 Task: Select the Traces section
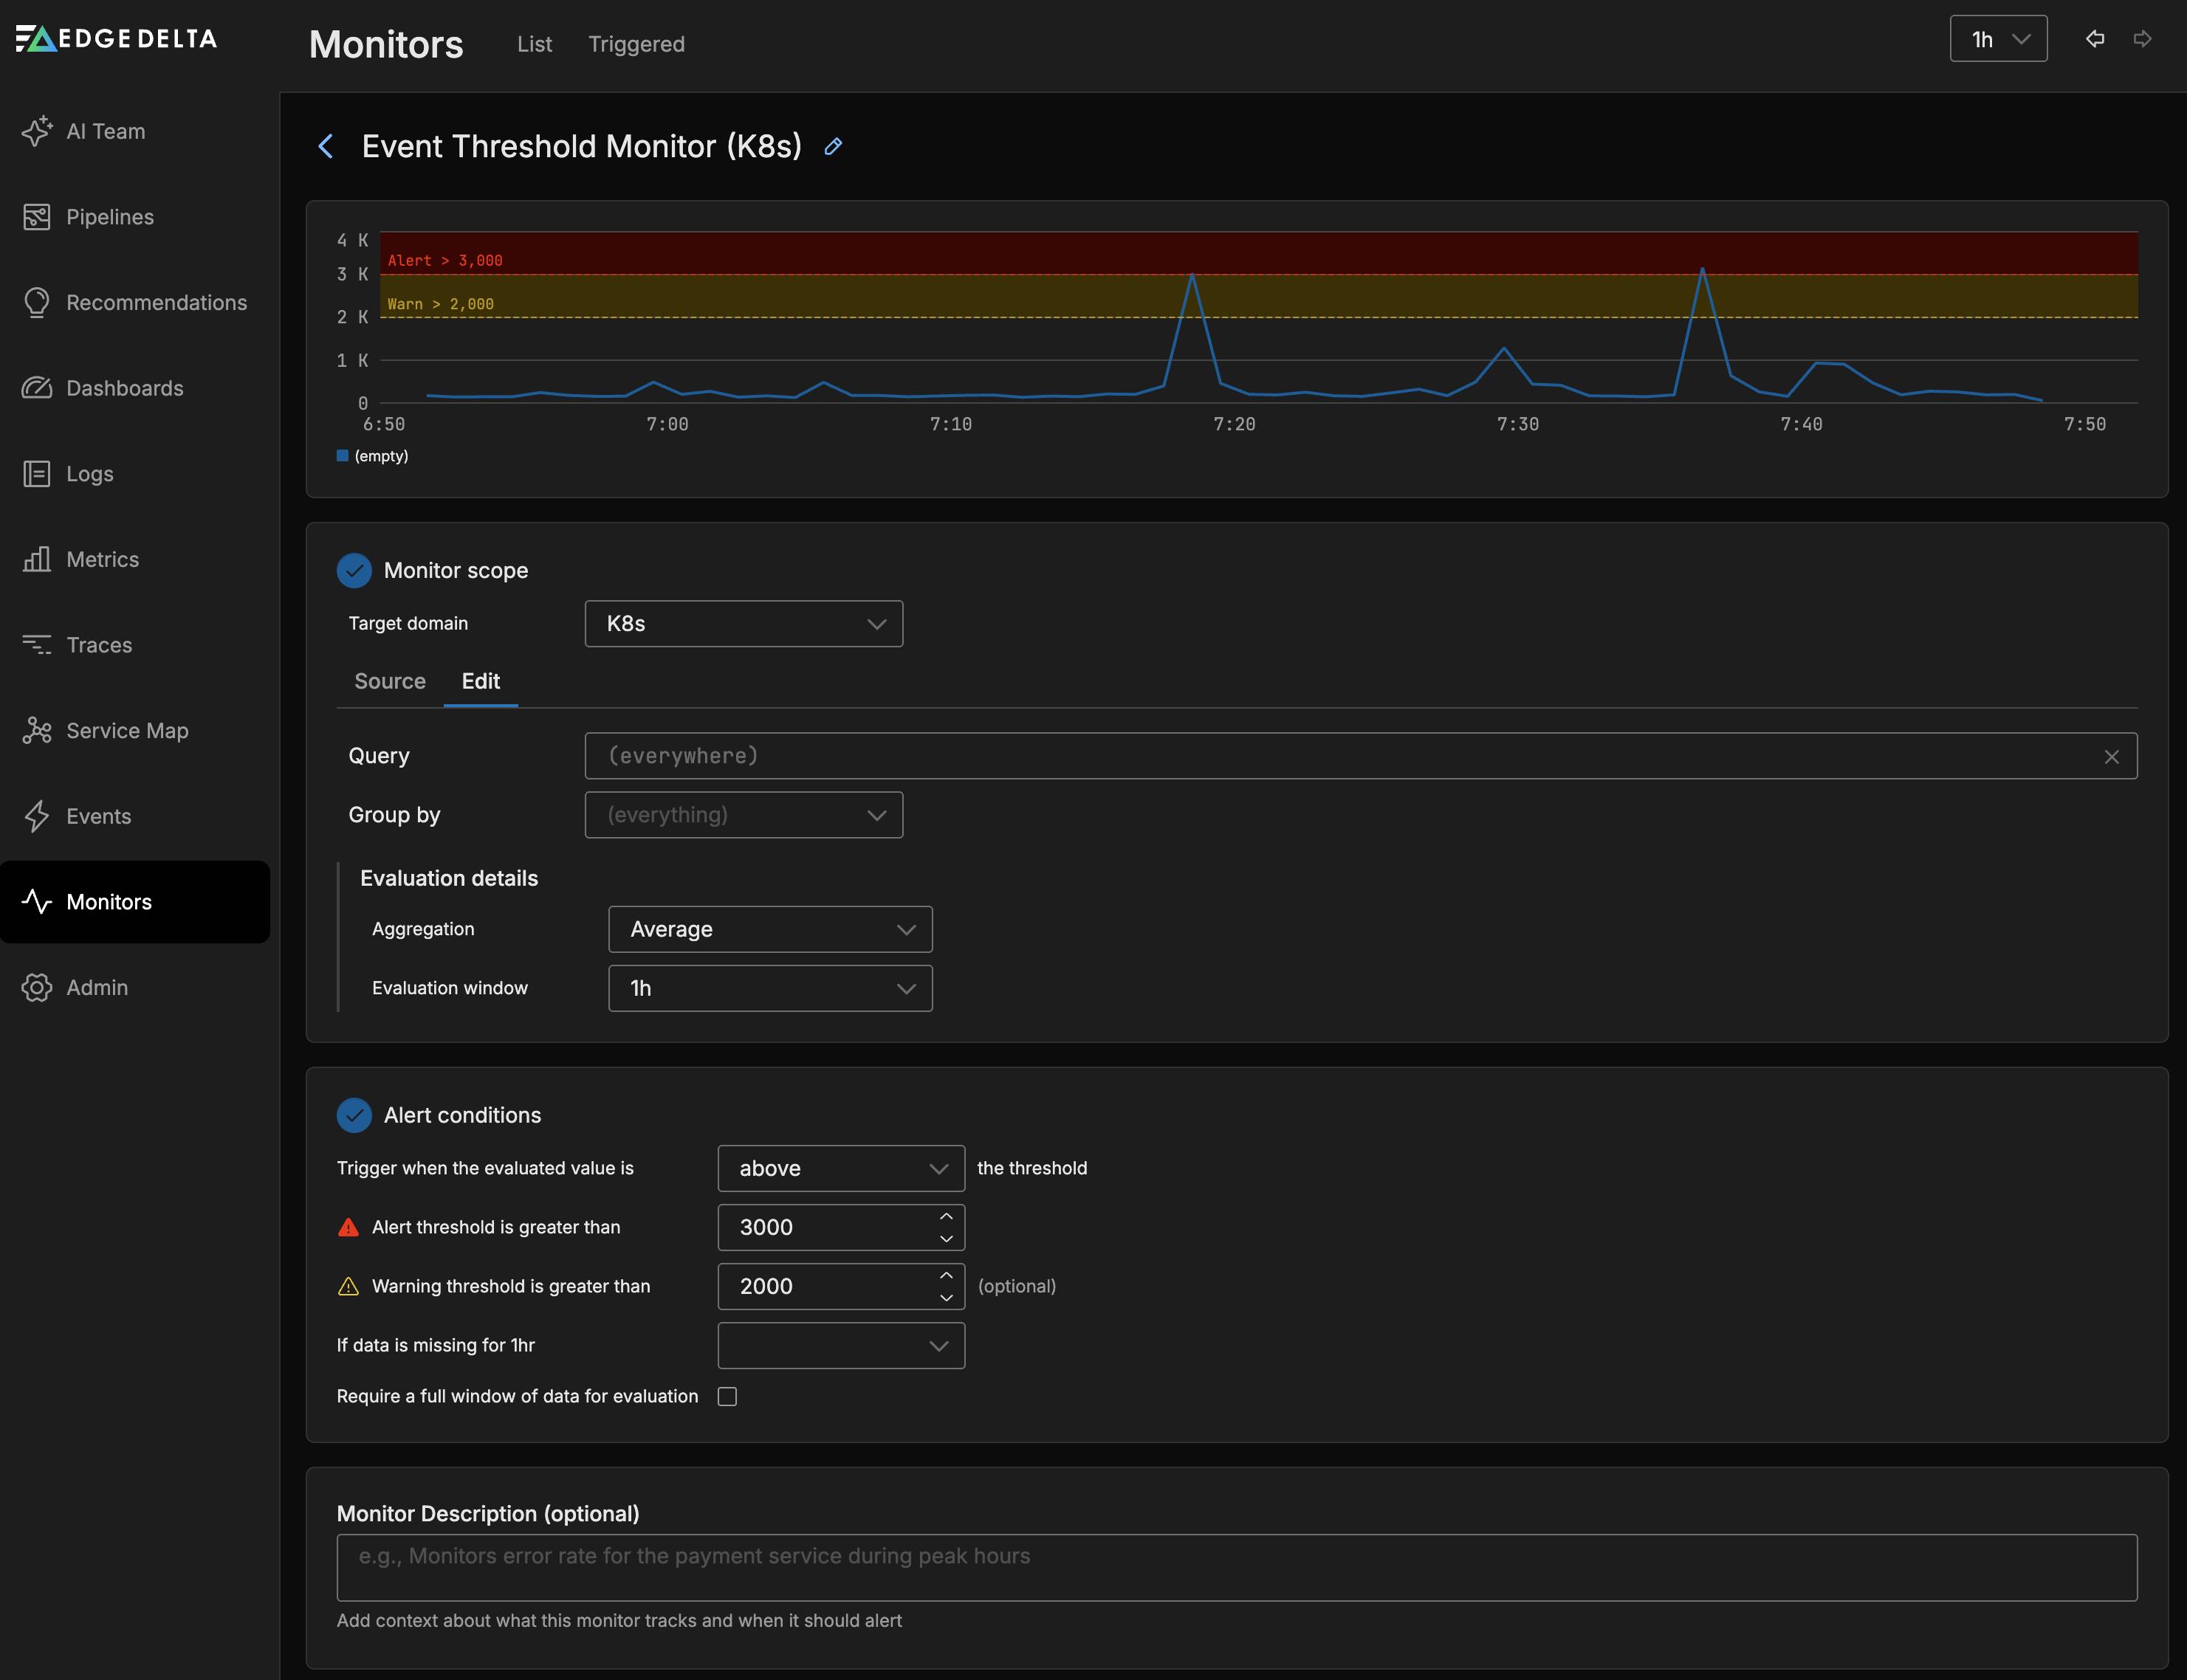(x=98, y=645)
